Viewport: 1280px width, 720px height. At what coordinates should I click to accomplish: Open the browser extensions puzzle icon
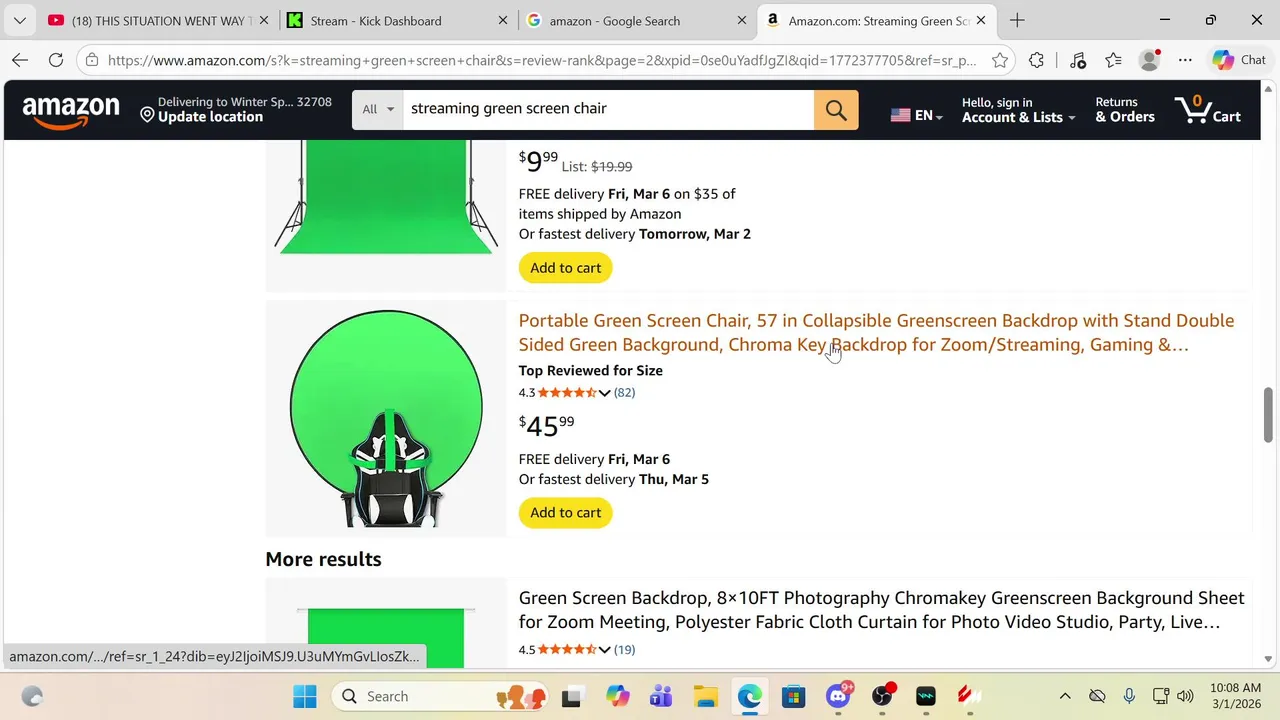coord(1036,60)
